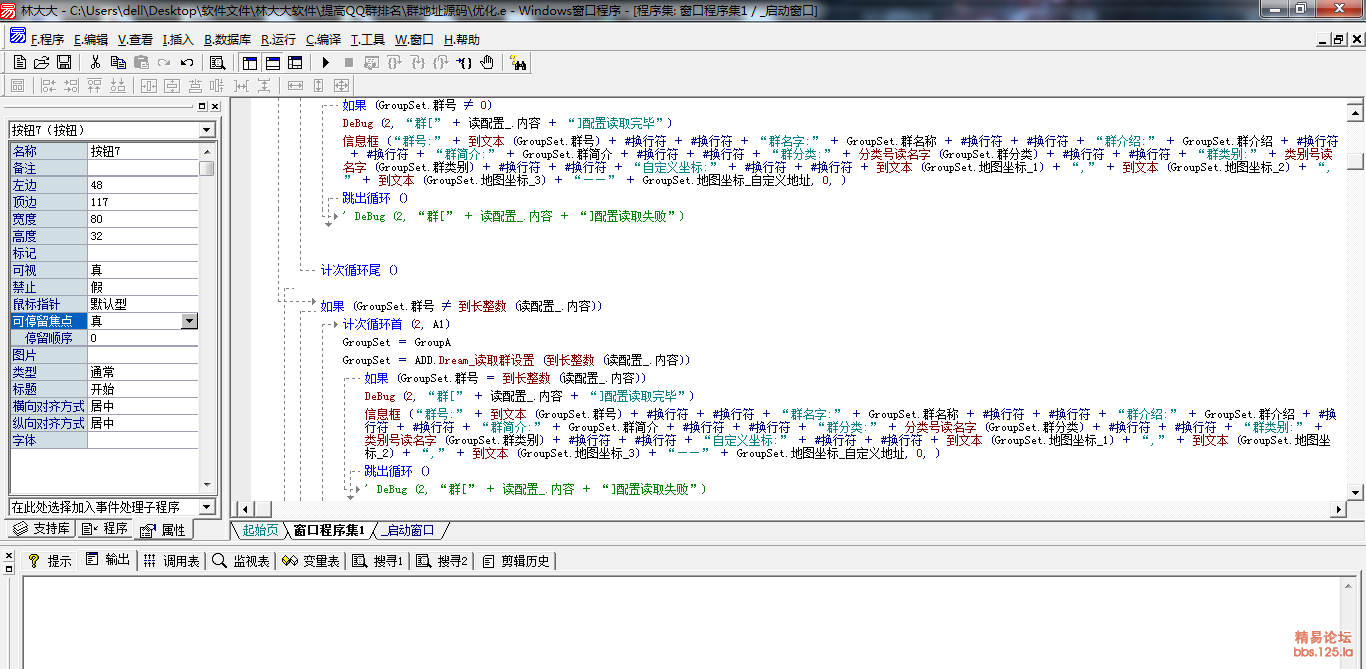Click the binoculars find icon

(519, 62)
